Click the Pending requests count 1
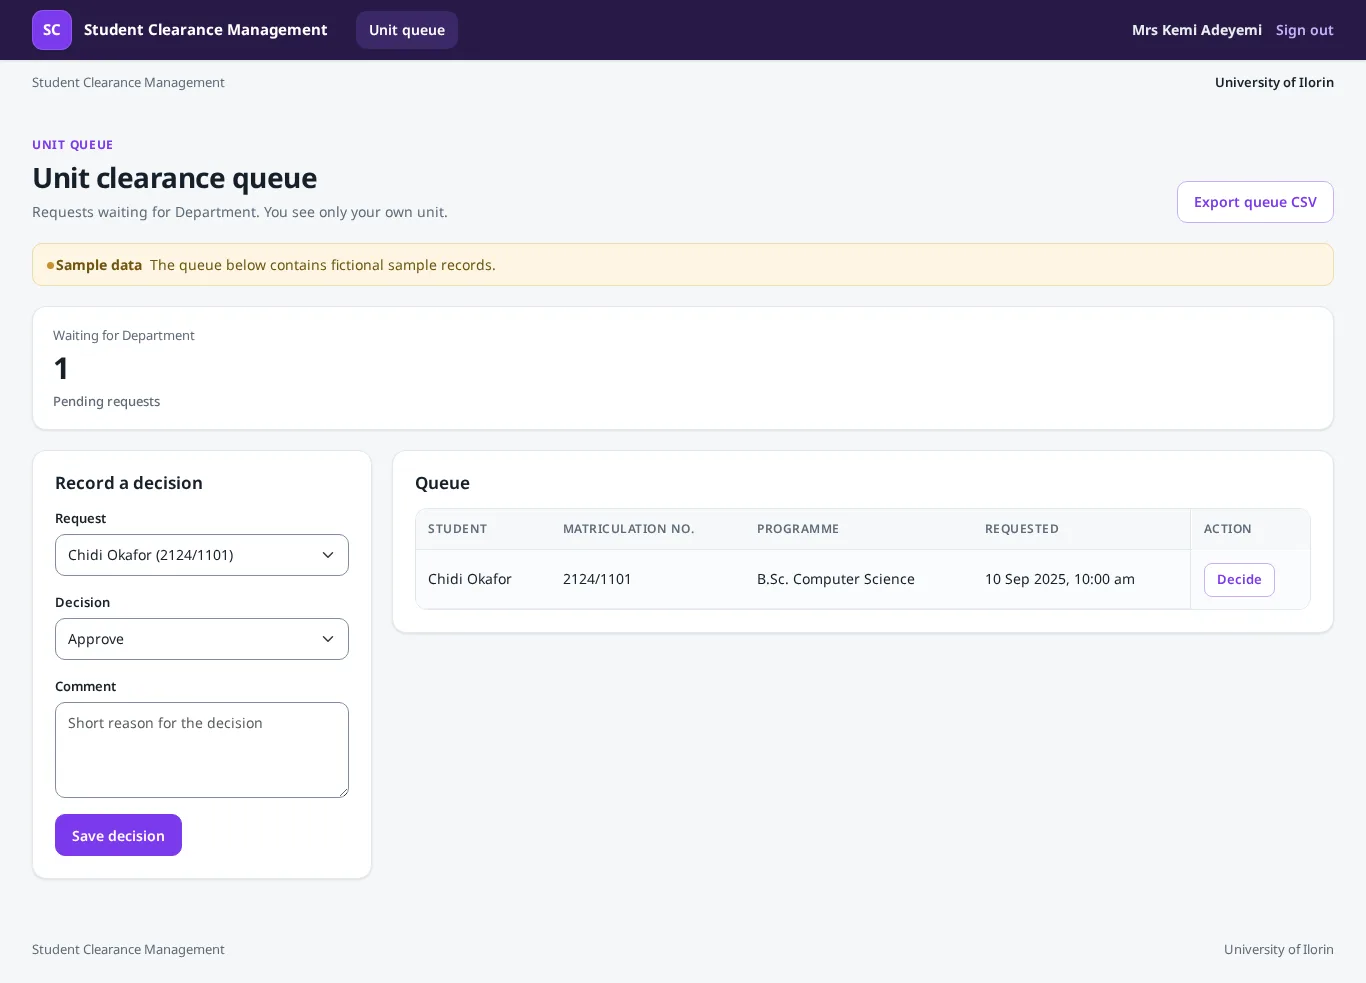The image size is (1366, 983). tap(61, 369)
